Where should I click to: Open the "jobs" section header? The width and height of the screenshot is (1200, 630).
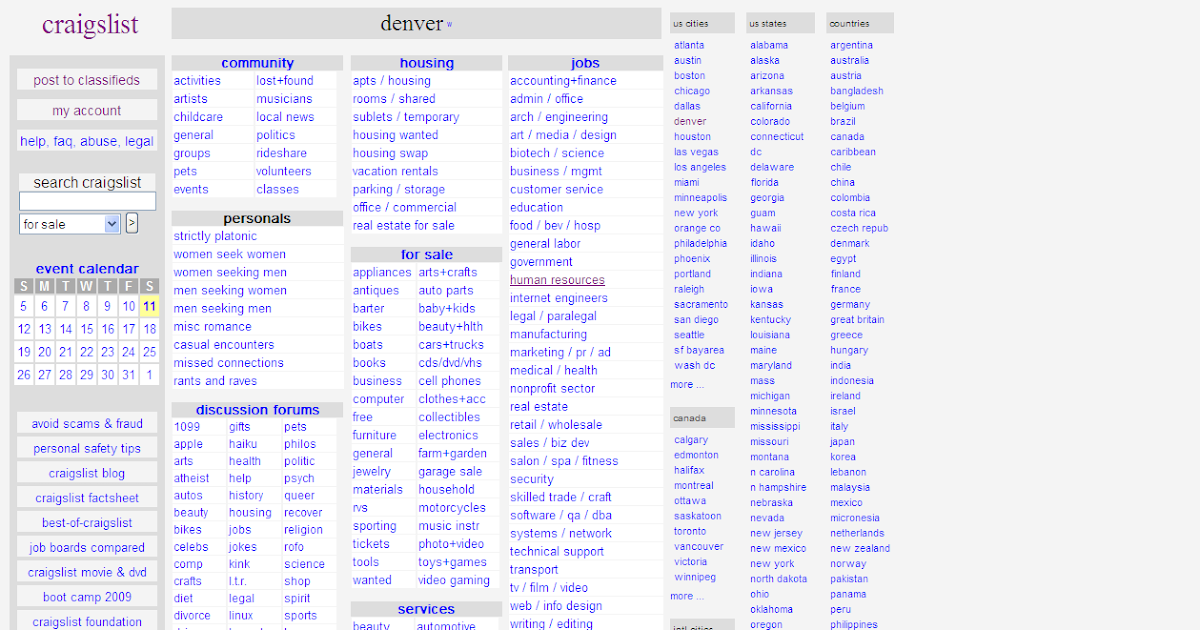pyautogui.click(x=585, y=62)
